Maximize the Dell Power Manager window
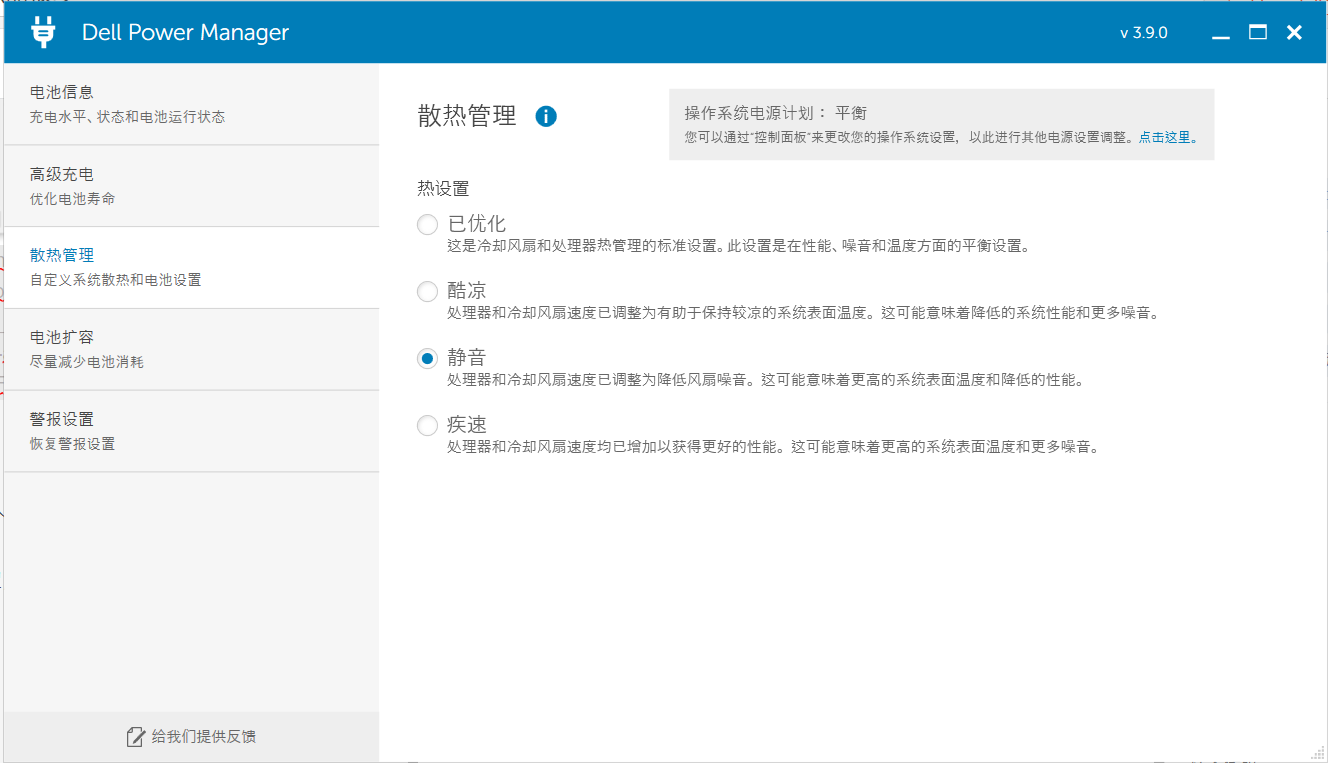Viewport: 1328px width, 763px height. [x=1258, y=33]
